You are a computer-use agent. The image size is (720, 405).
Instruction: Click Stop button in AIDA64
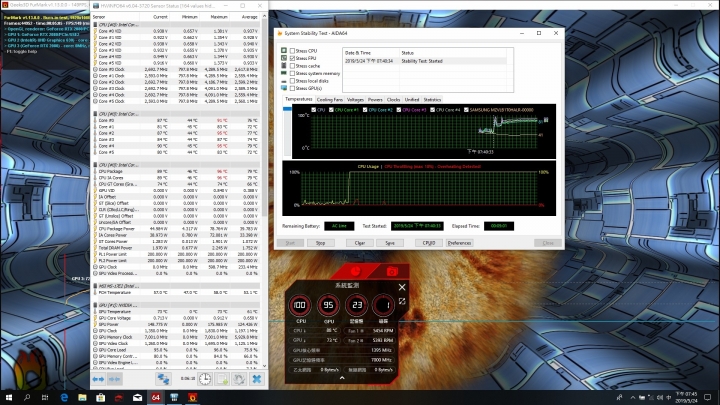(x=321, y=243)
